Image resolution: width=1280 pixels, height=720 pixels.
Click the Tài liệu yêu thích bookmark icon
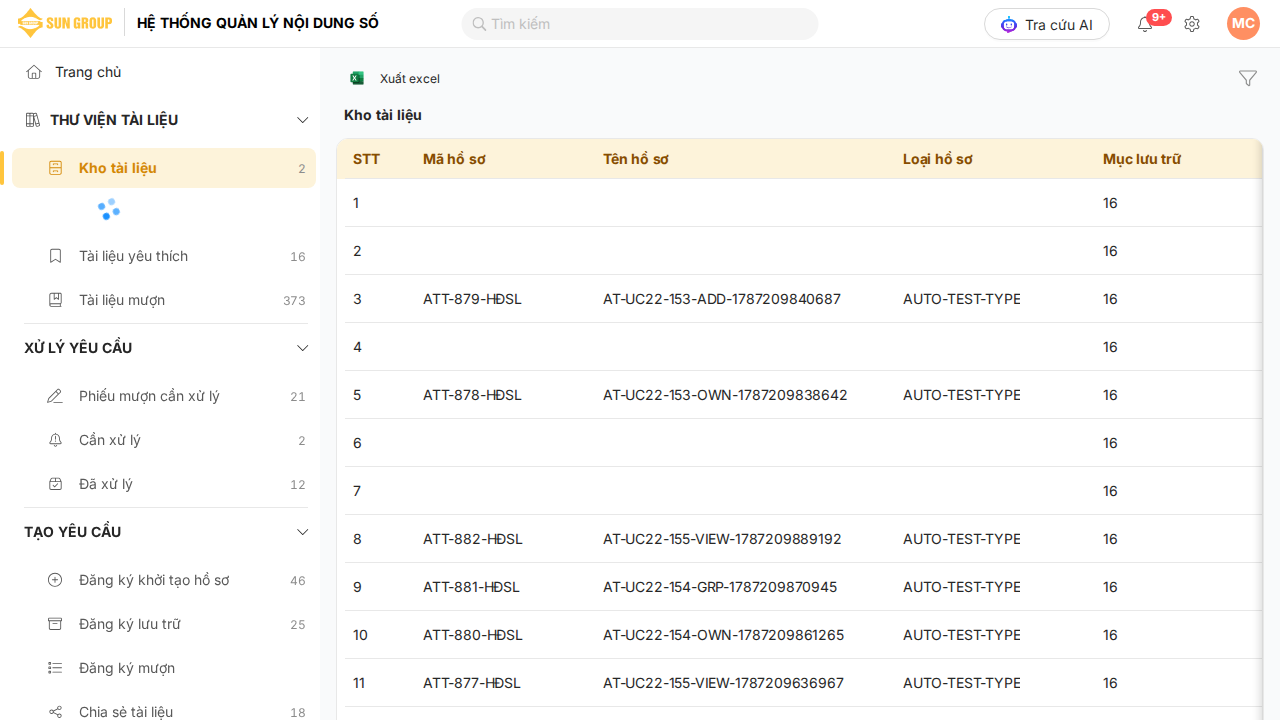pyautogui.click(x=56, y=256)
